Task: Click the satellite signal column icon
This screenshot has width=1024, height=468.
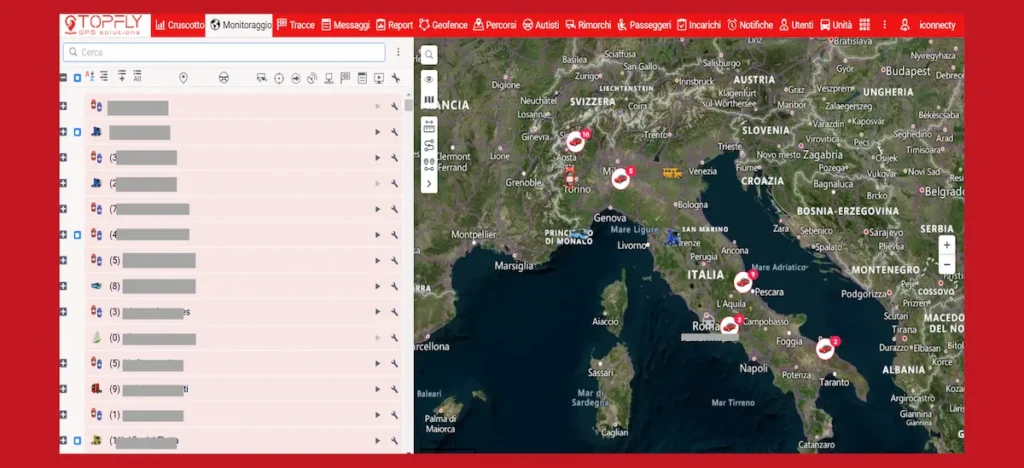Action: (312, 78)
